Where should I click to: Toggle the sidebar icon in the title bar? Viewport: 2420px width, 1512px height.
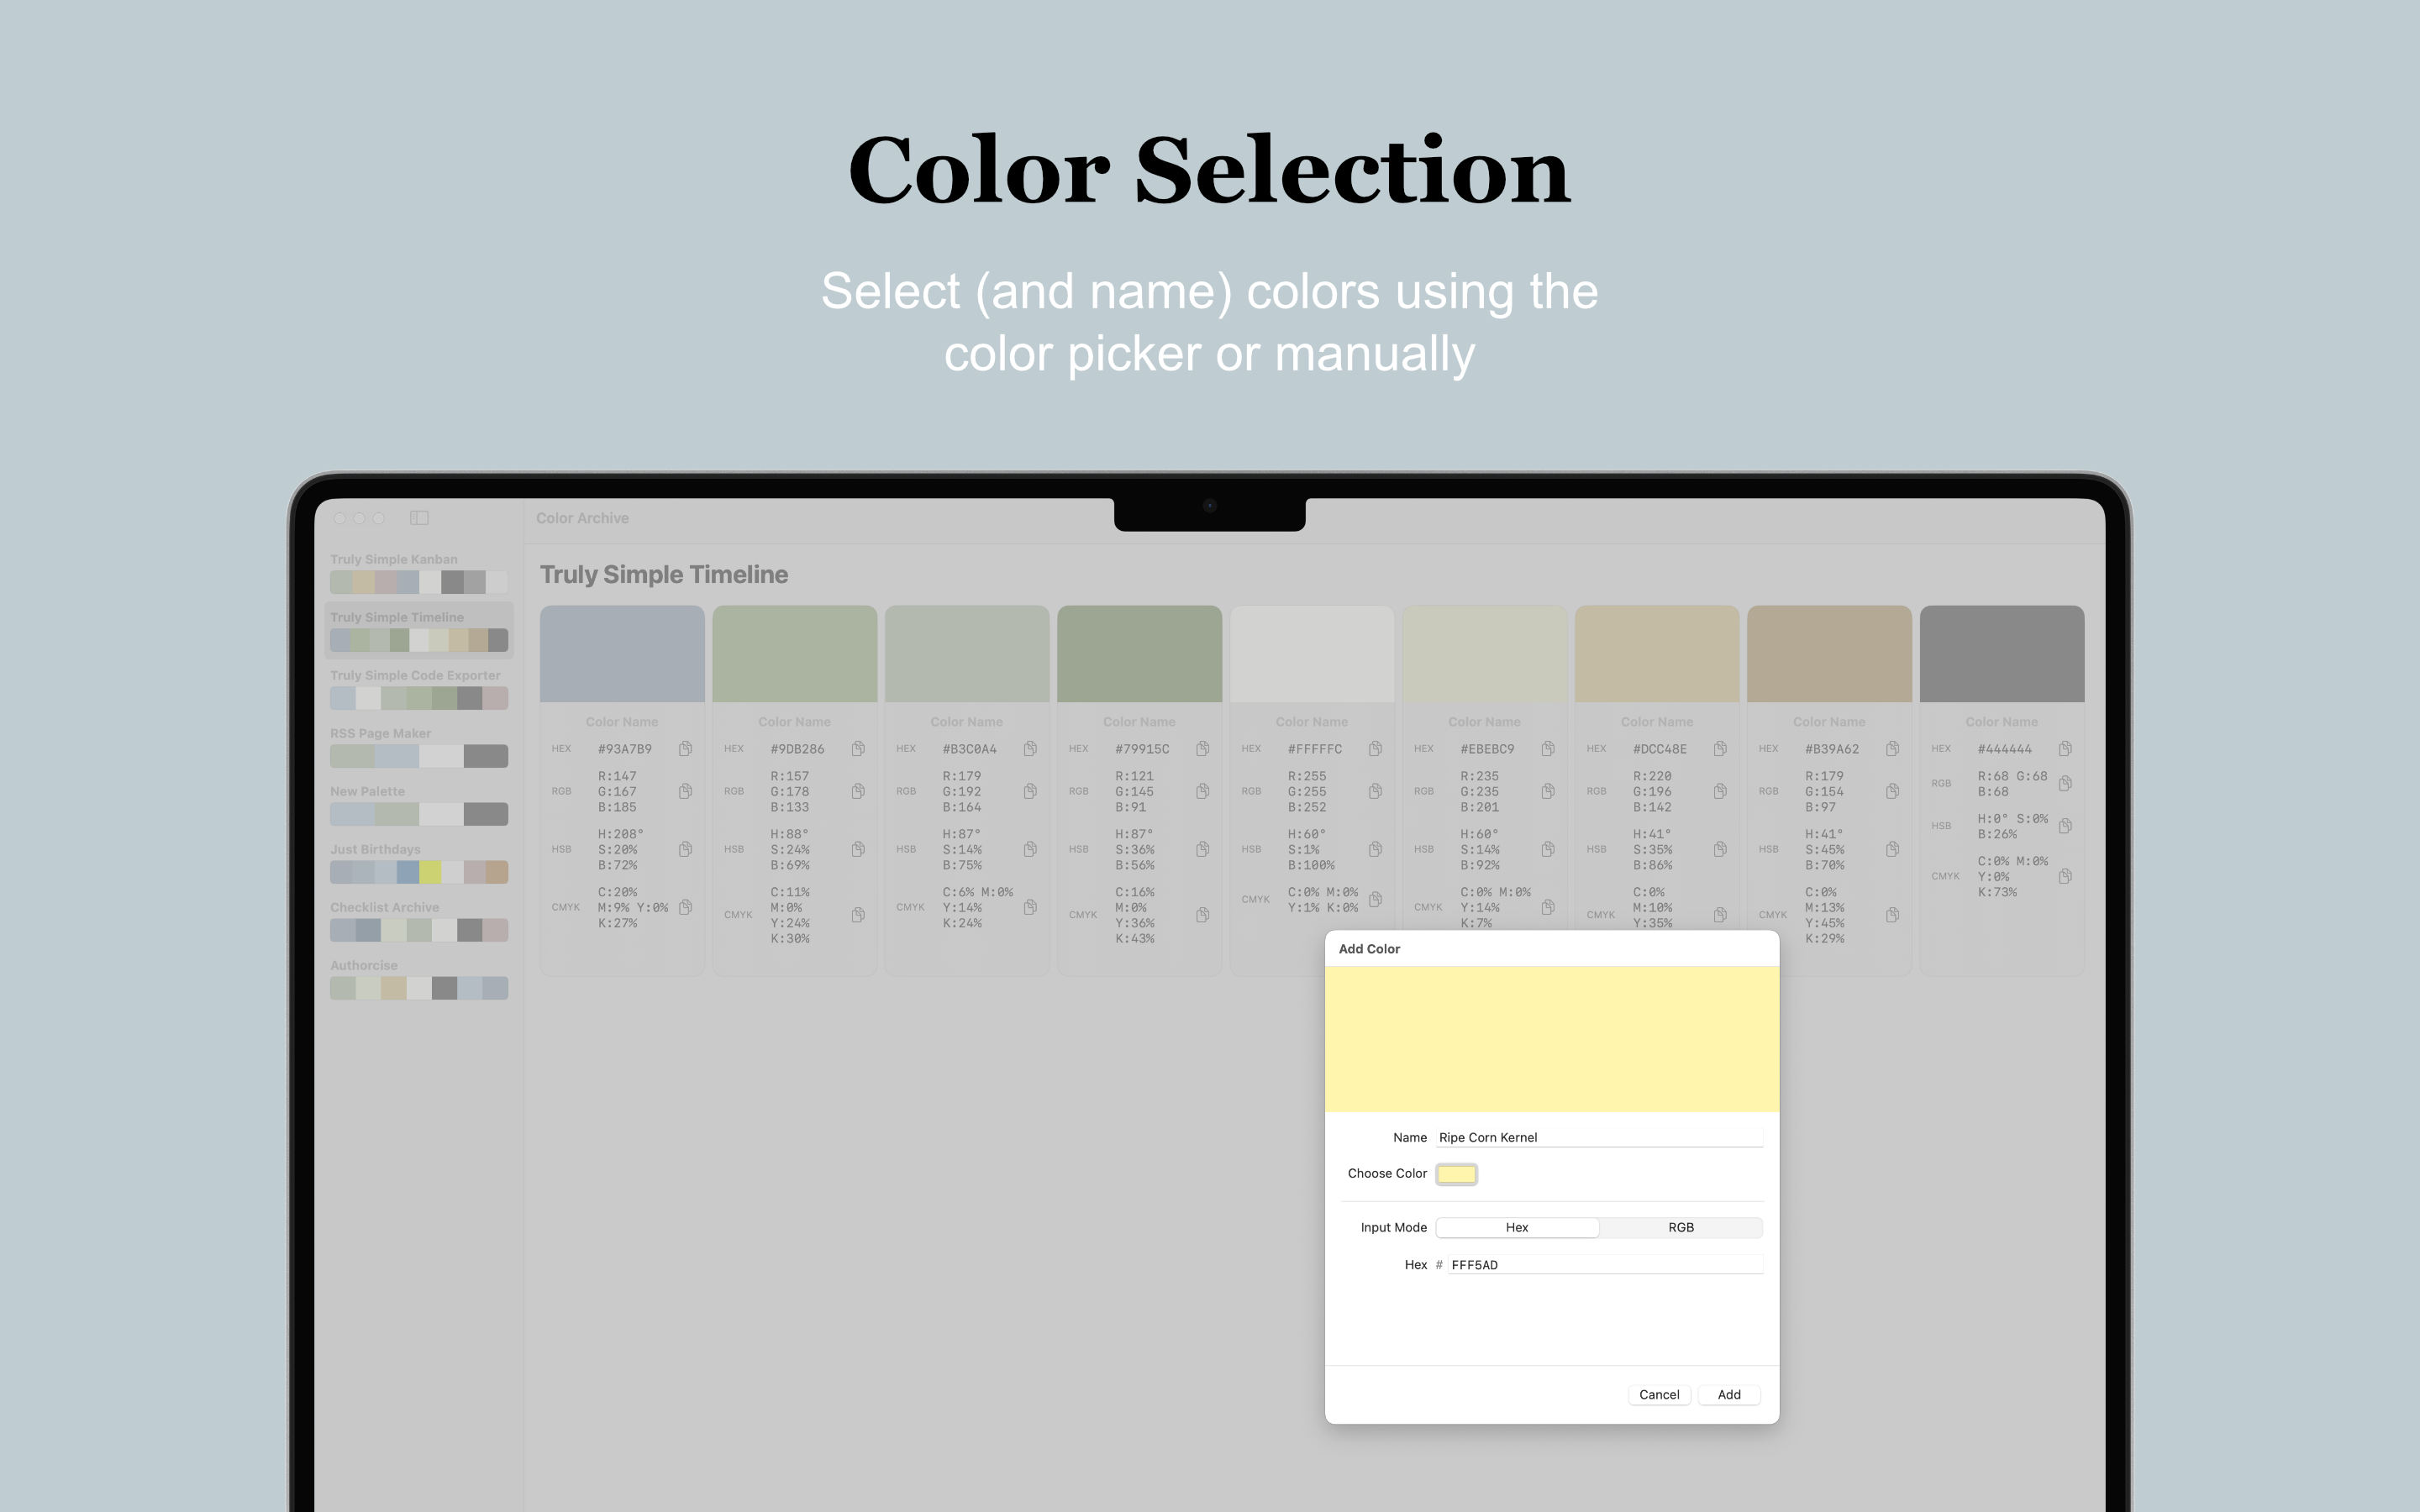pyautogui.click(x=419, y=518)
